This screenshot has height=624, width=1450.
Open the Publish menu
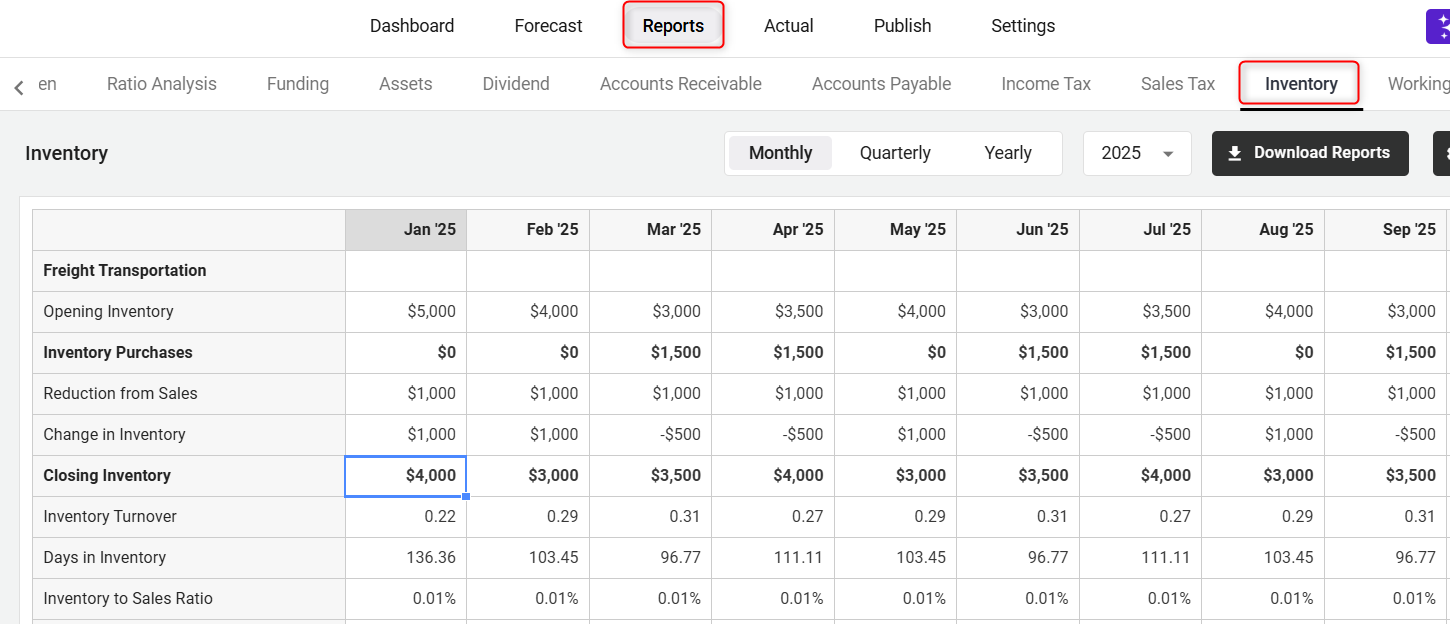(x=902, y=26)
